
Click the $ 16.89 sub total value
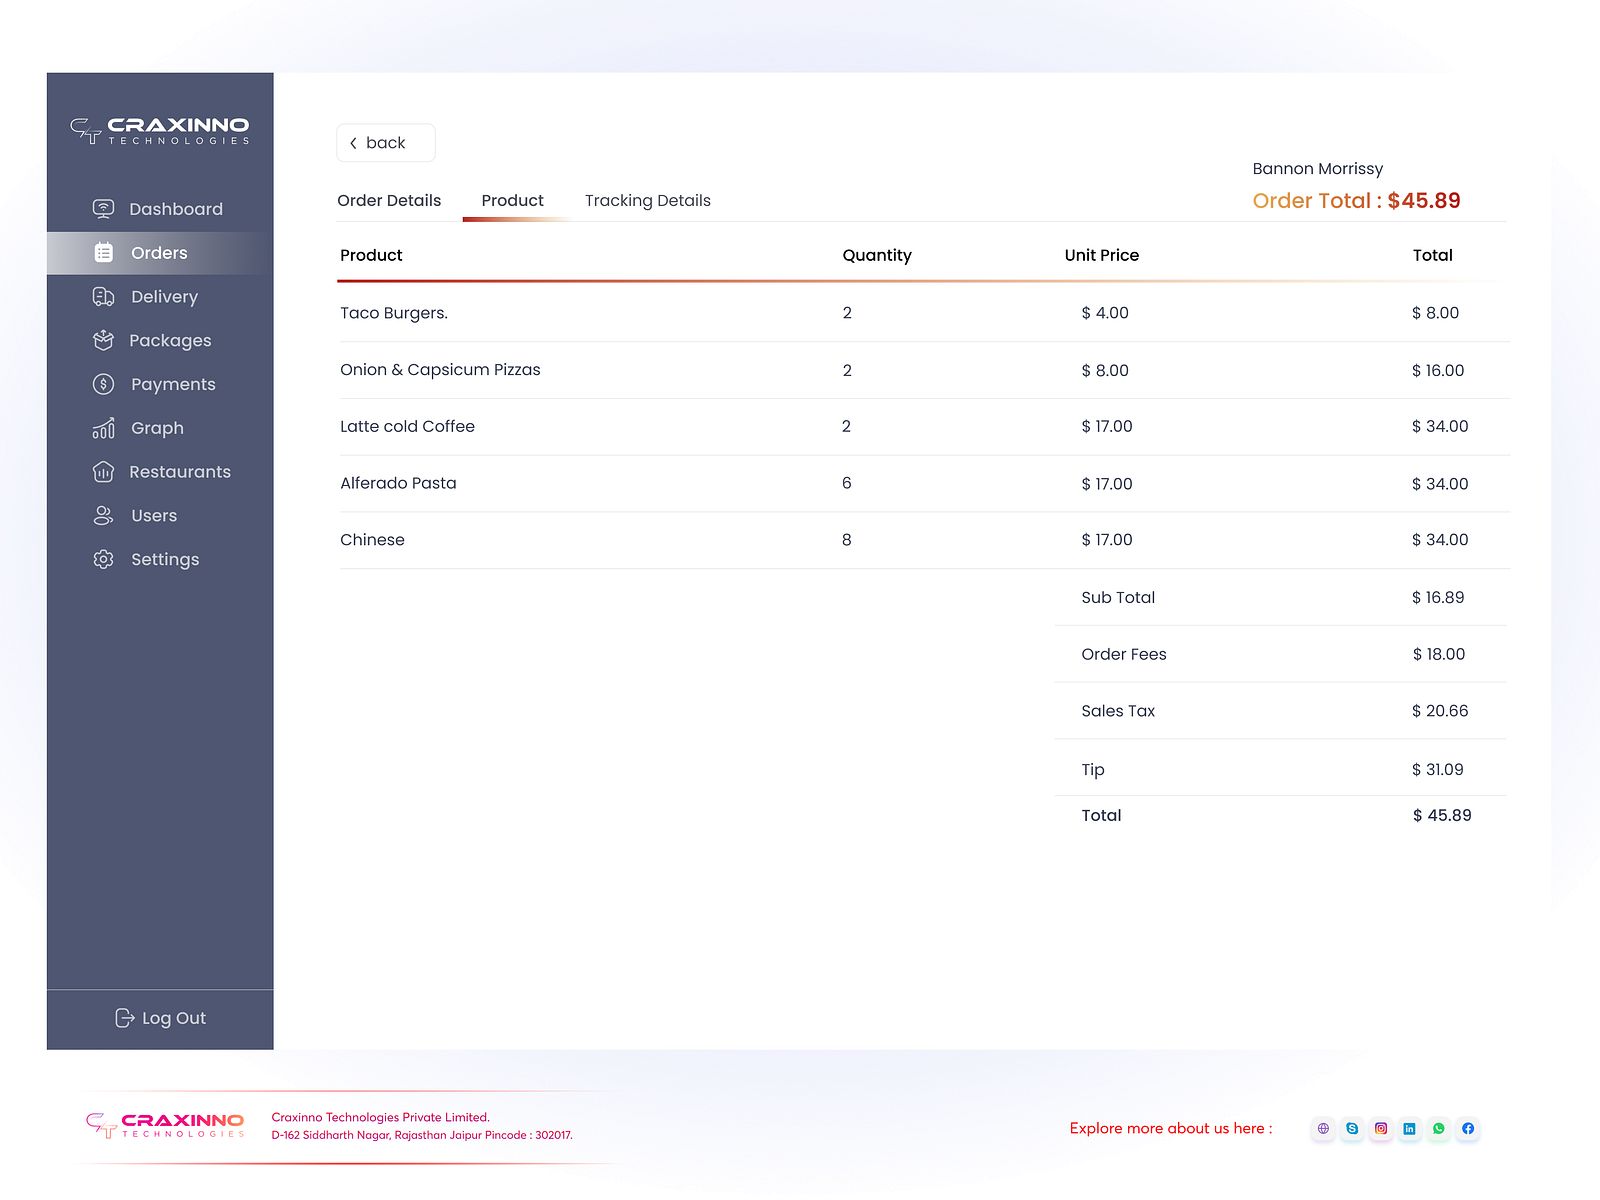1438,597
